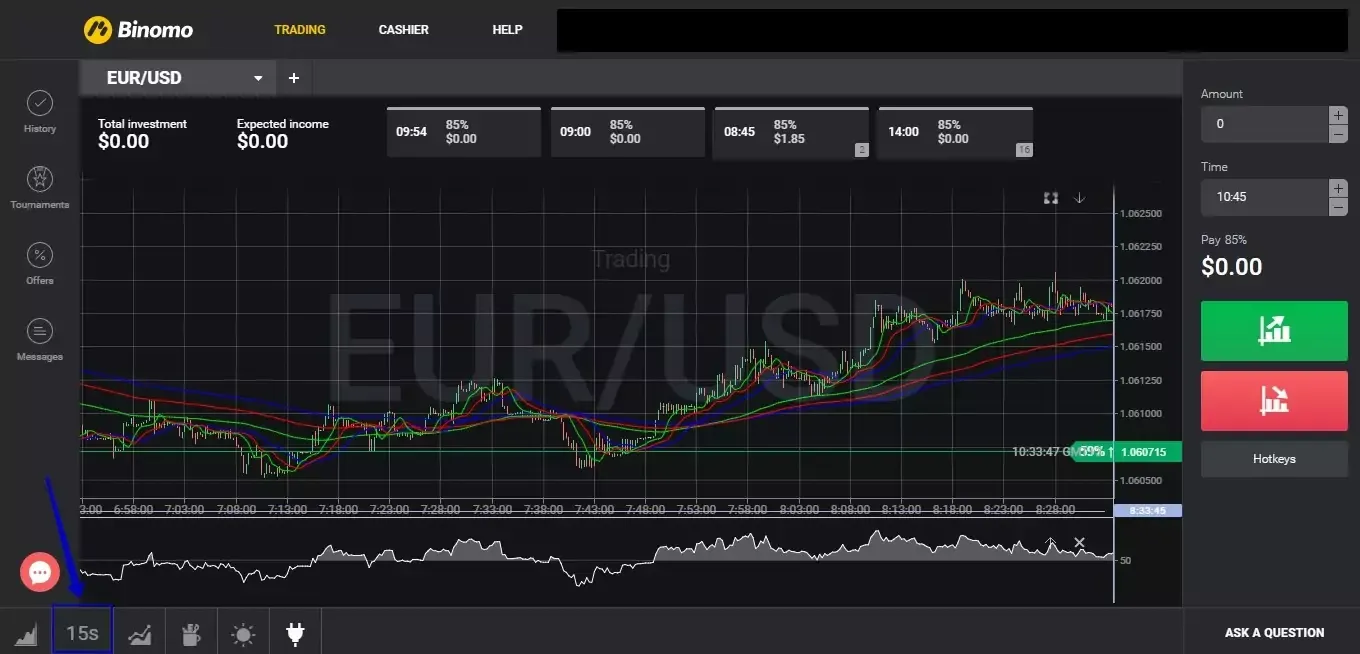Open the Cashier menu
1360x654 pixels.
tap(404, 29)
